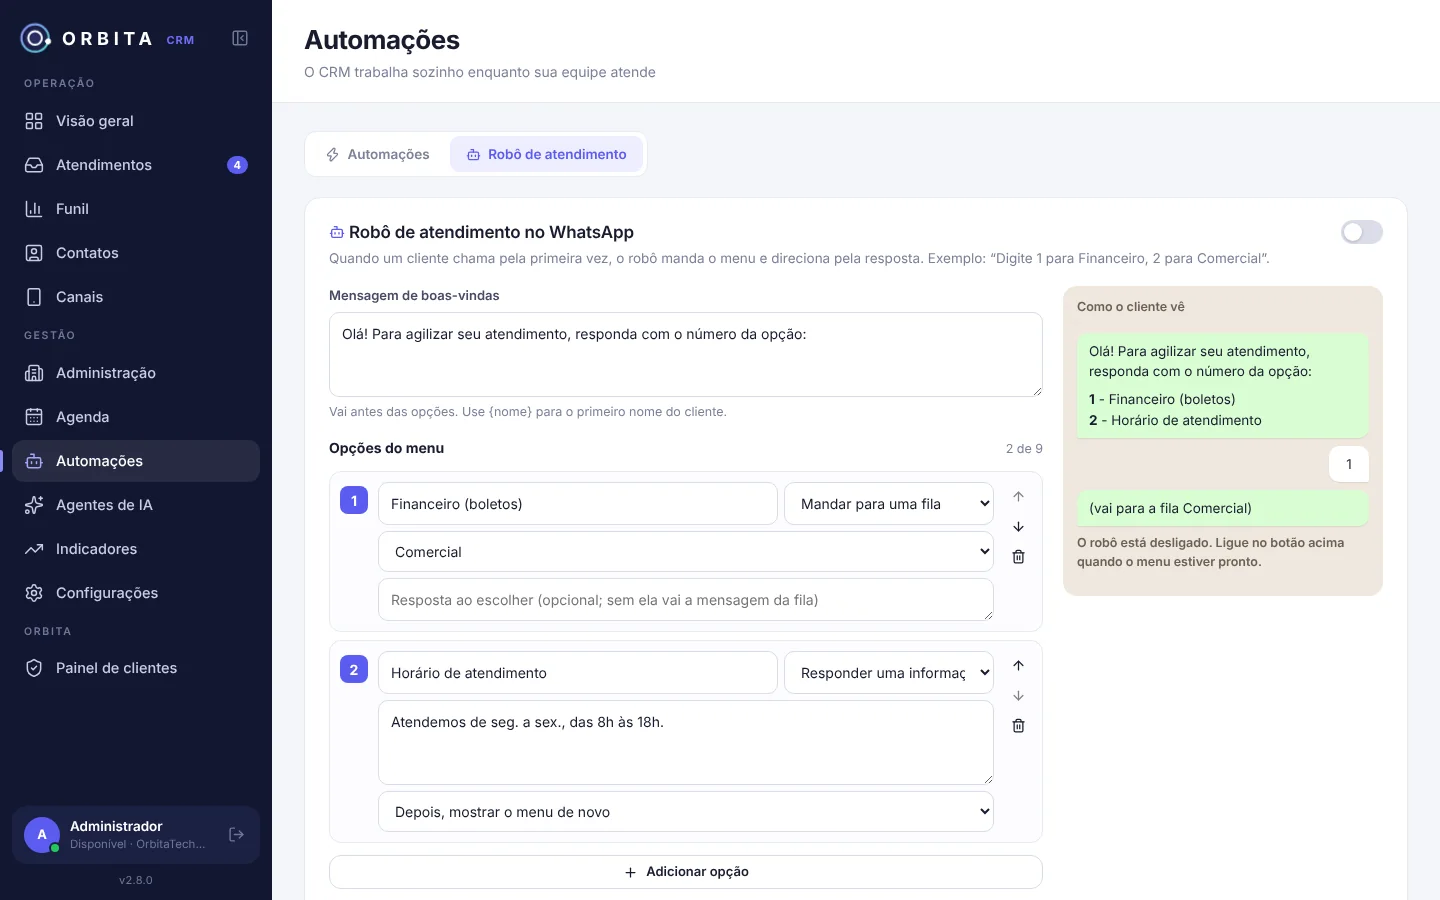1440x900 pixels.
Task: Move option 1 Financeiro down with arrow
Action: tap(1018, 526)
